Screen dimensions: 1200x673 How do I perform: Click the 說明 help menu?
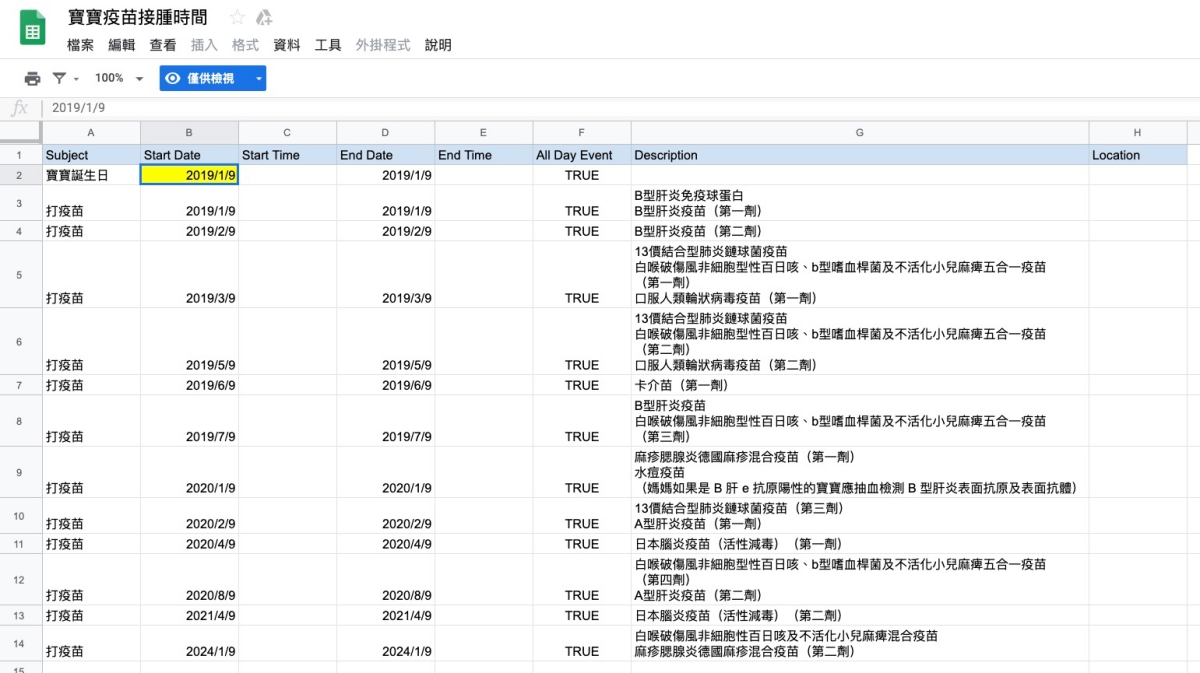pos(438,45)
